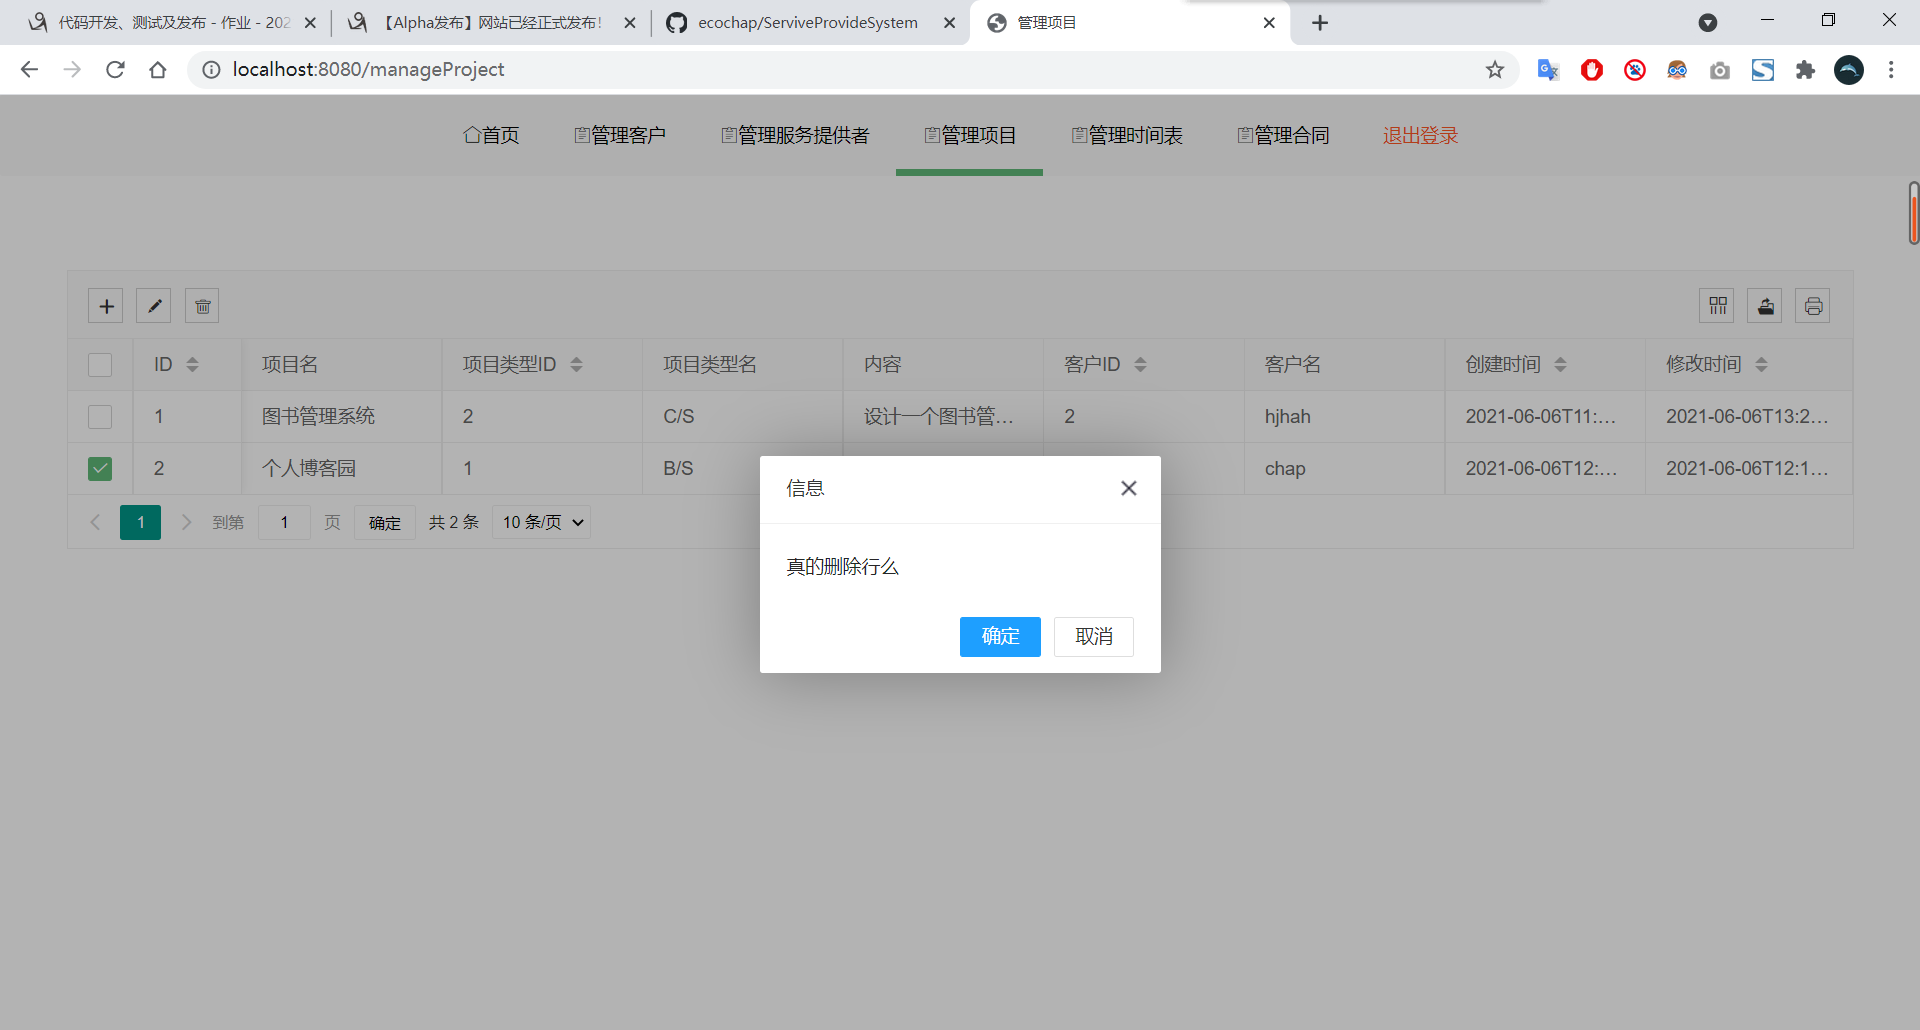Screen dimensions: 1920x1030
Task: Cancel deletion with 取消 button
Action: pyautogui.click(x=1094, y=637)
